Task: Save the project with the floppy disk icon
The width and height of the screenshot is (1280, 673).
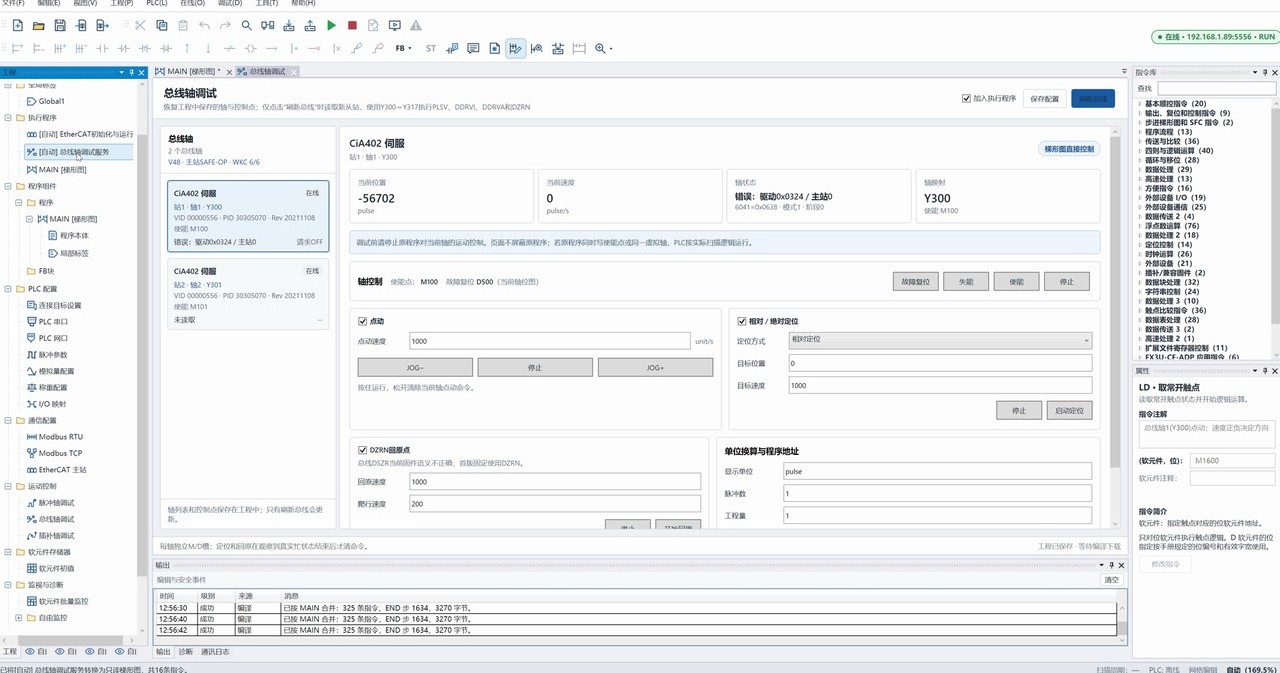Action: 60,25
